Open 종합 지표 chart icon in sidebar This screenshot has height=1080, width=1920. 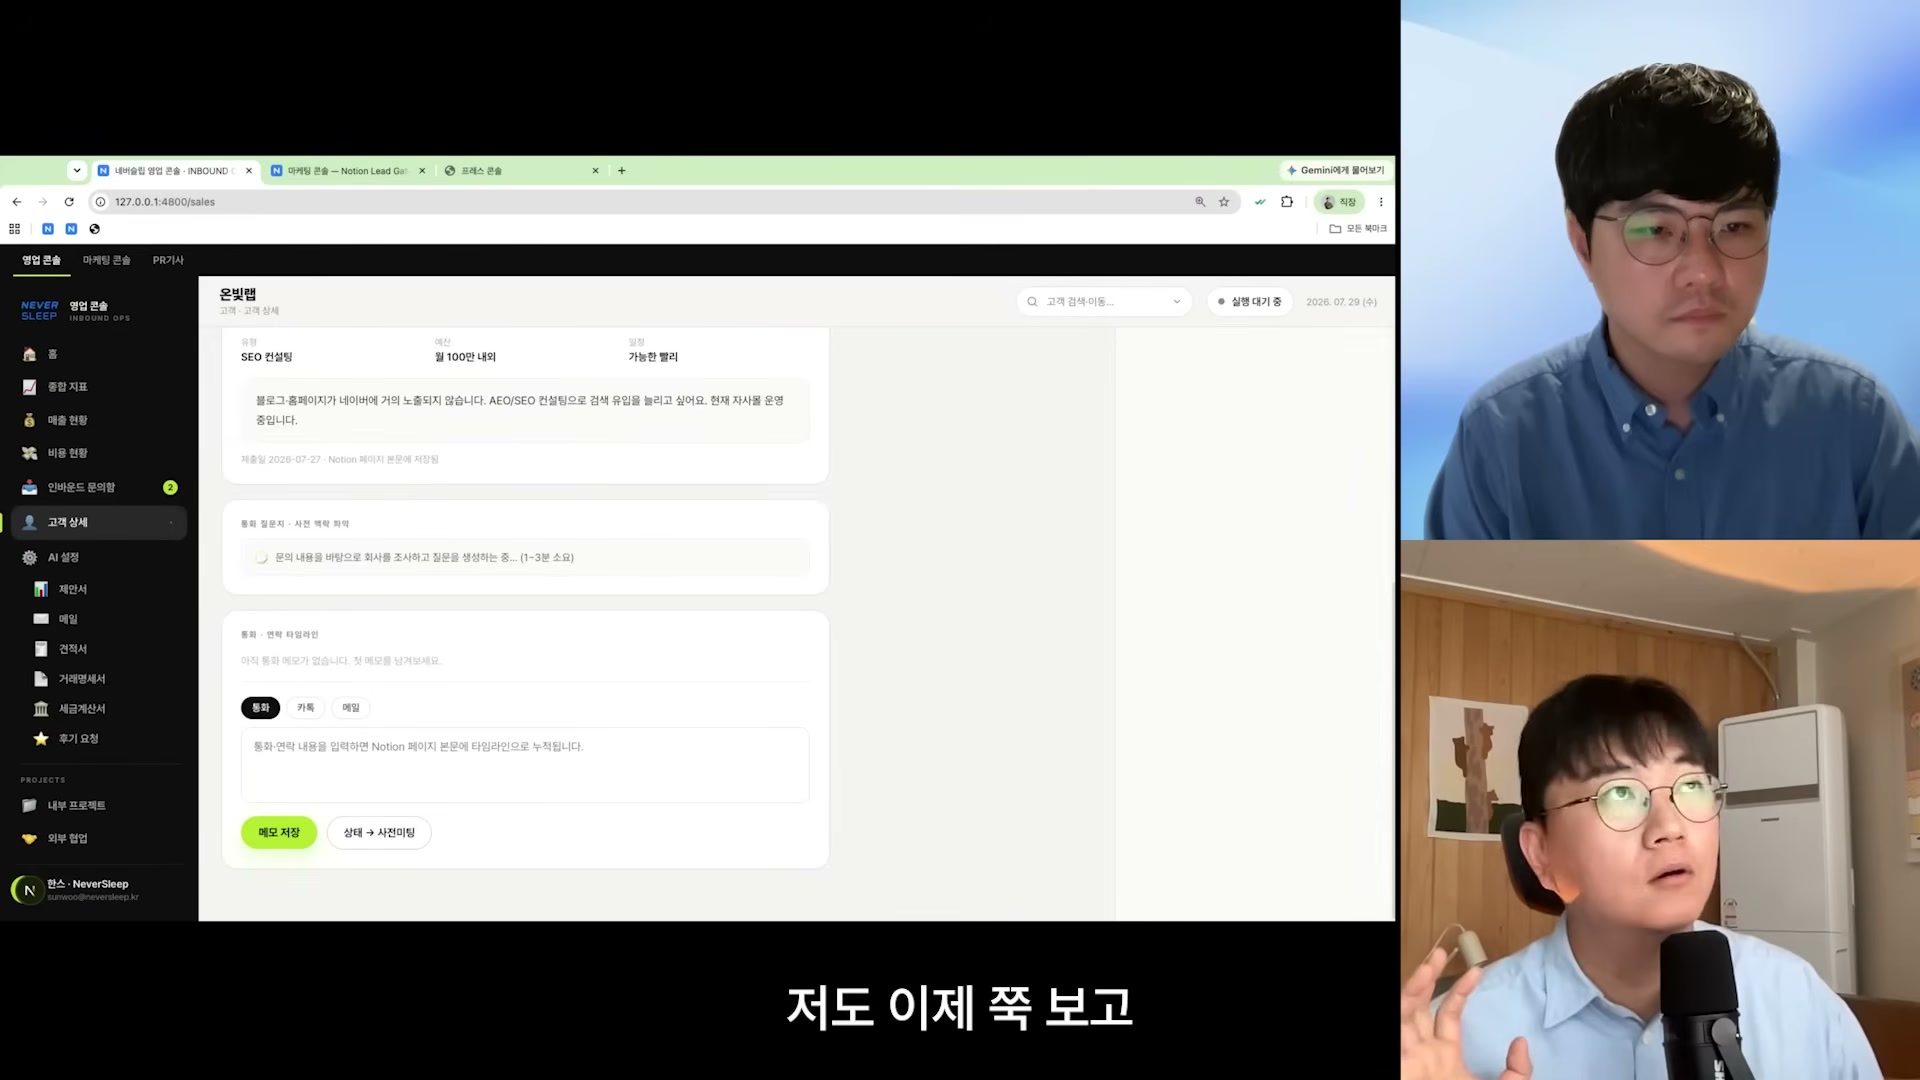[29, 387]
